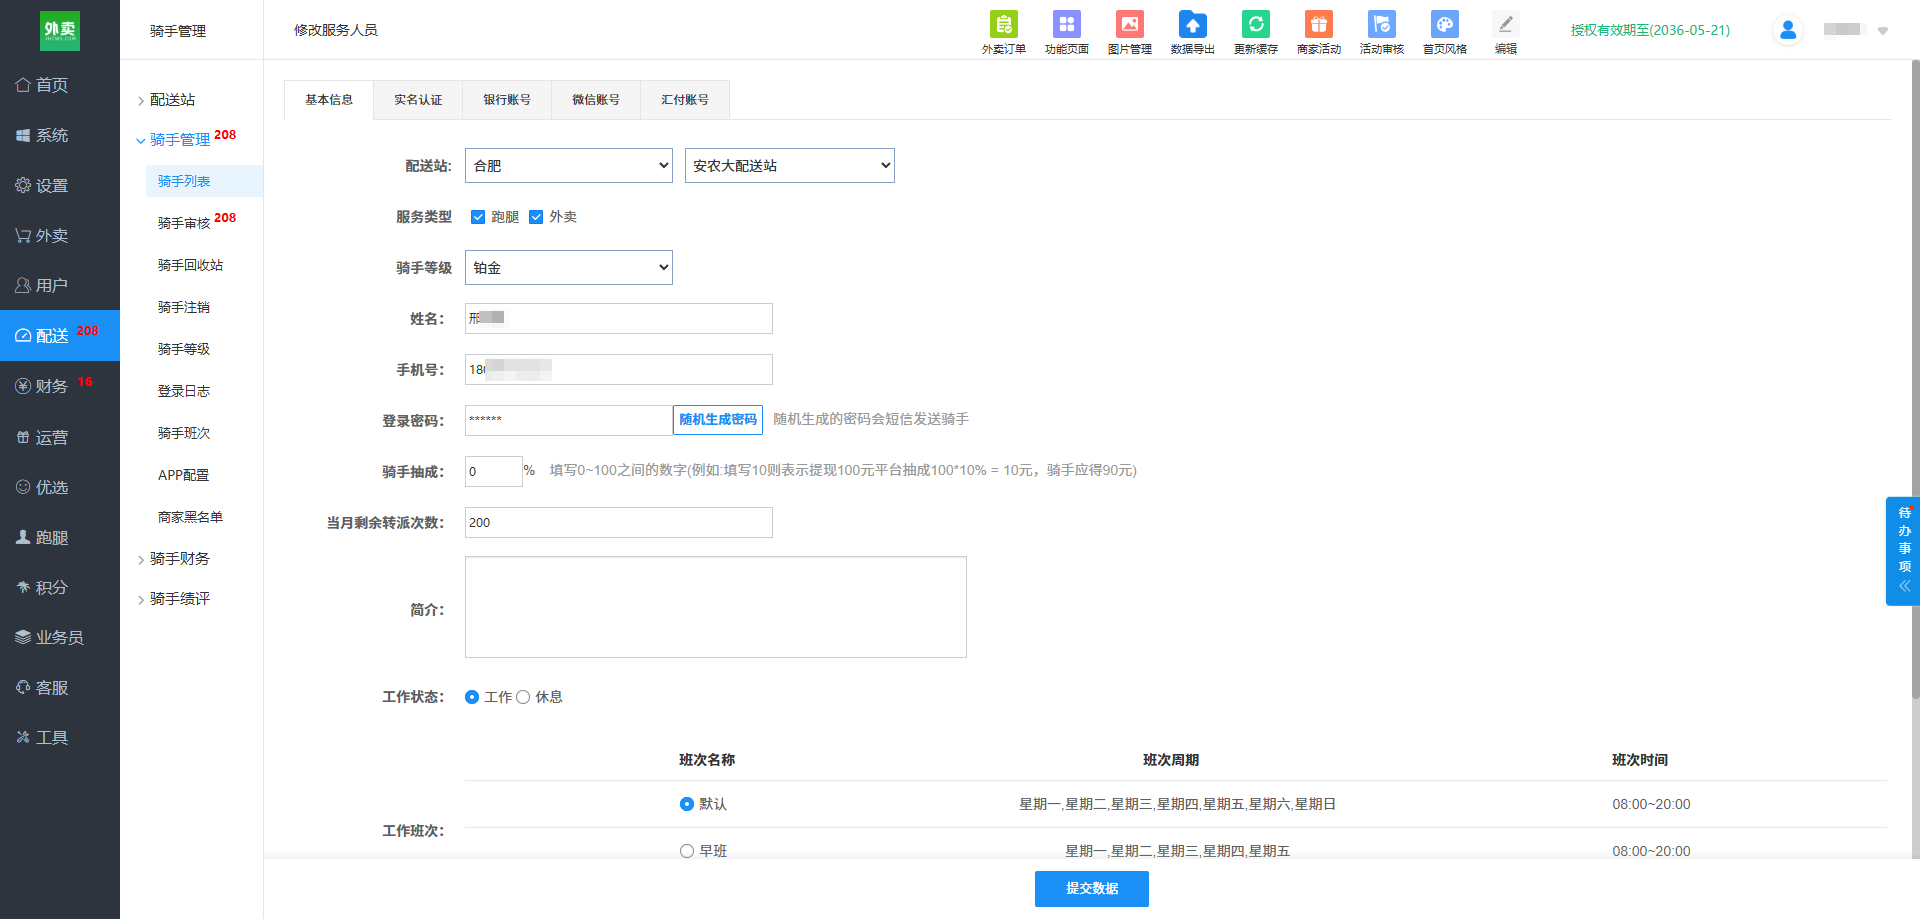This screenshot has height=919, width=1920.
Task: Select the 休息 status radio button
Action: (x=523, y=697)
